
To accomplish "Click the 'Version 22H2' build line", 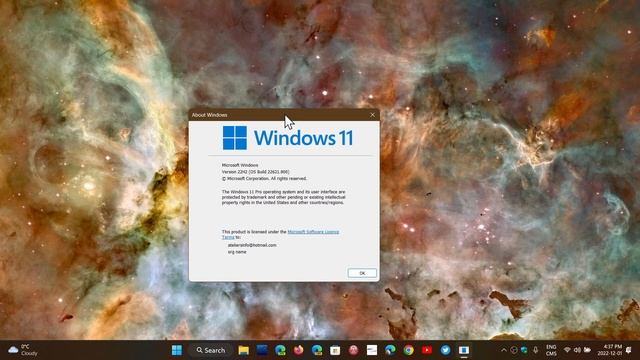I will point(255,172).
